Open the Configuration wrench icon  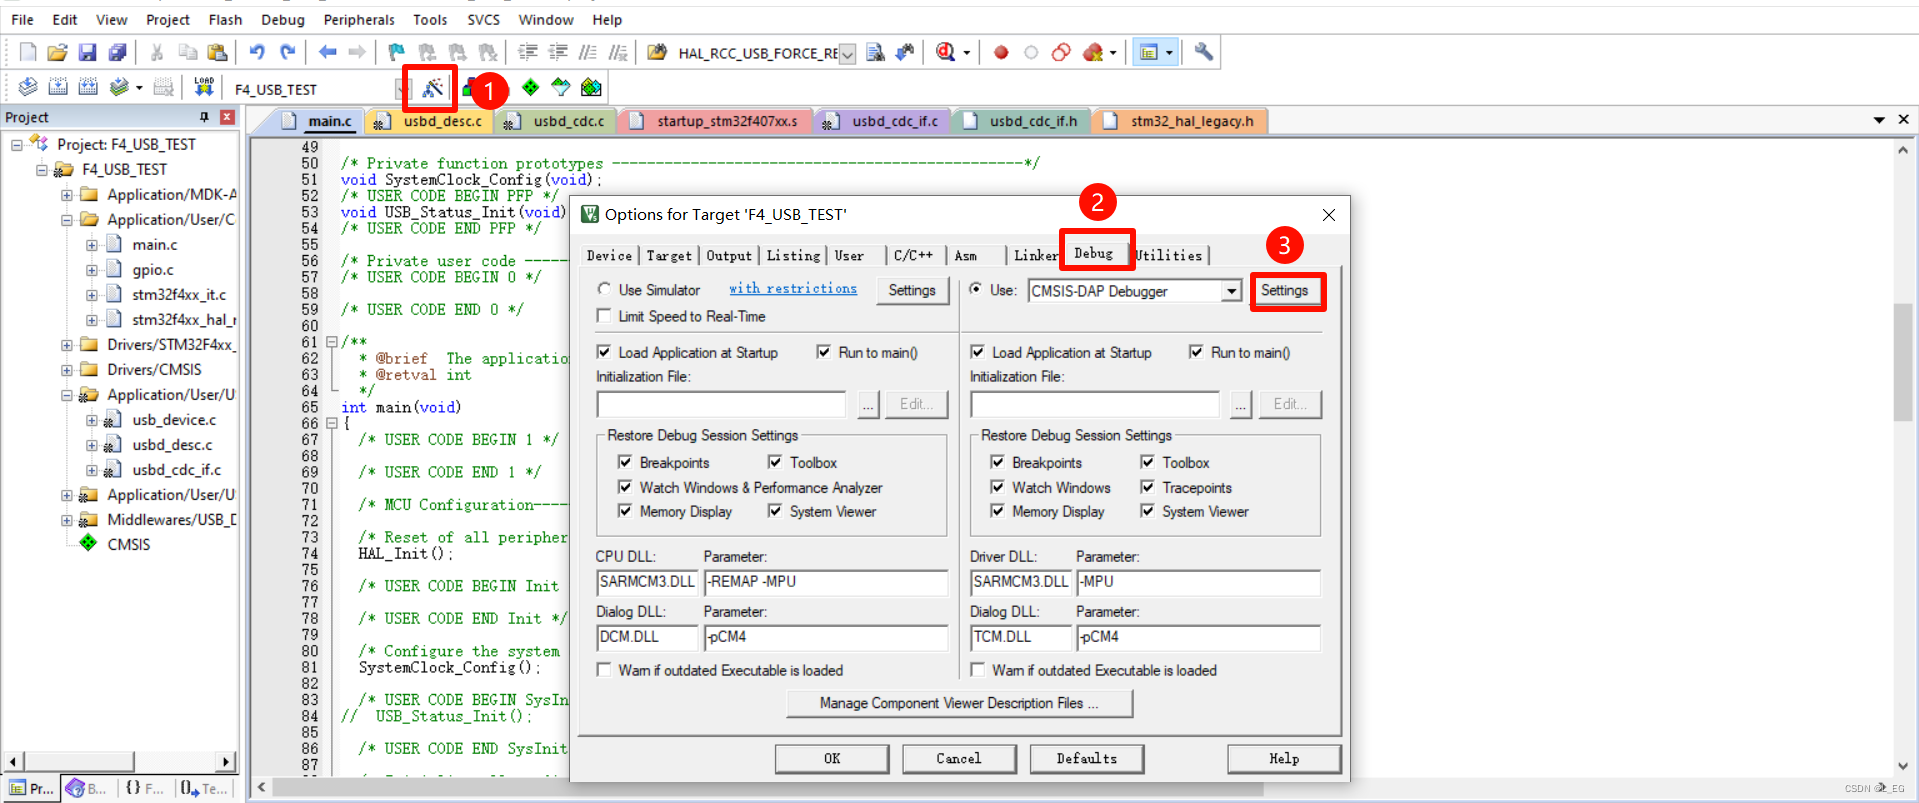tap(1204, 52)
